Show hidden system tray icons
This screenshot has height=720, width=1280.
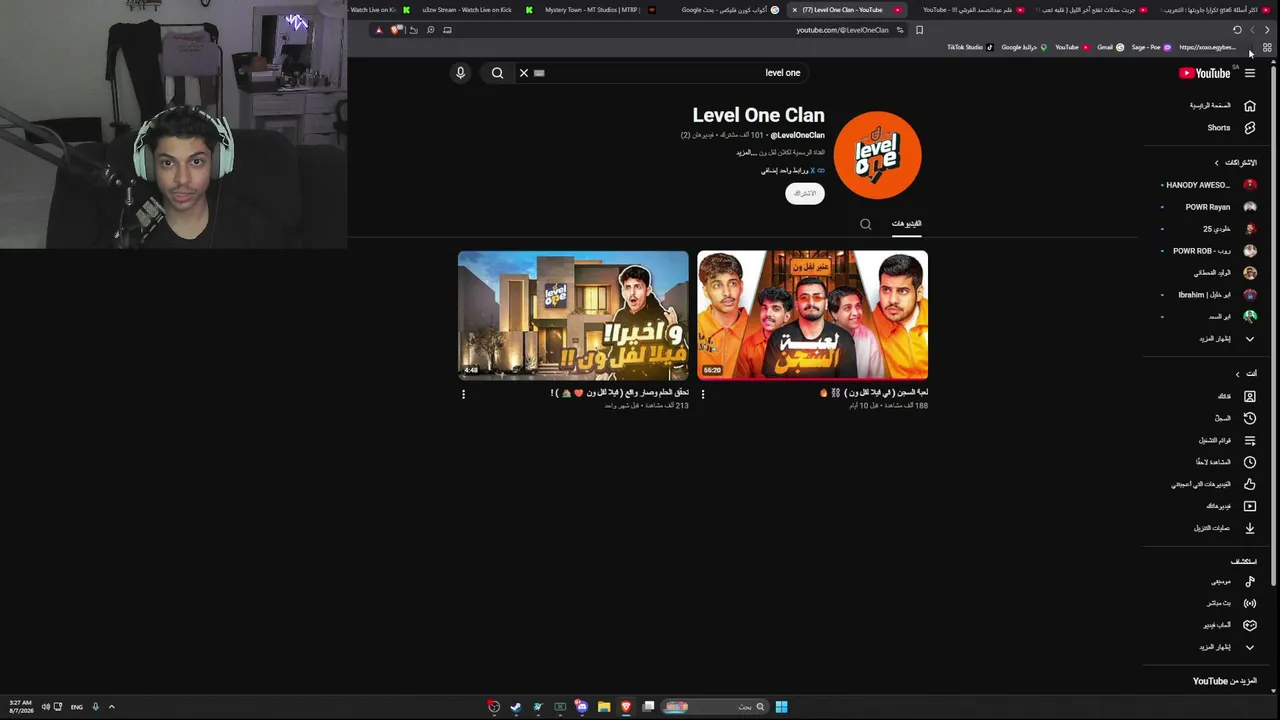pyautogui.click(x=111, y=707)
